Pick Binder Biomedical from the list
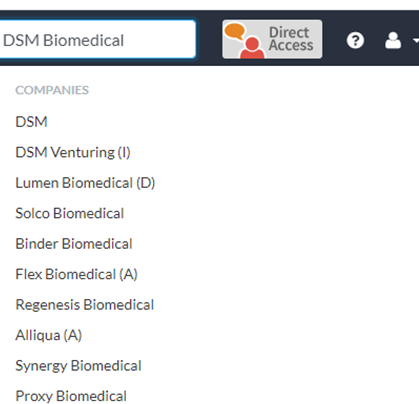Screen dimensions: 419x404 pyautogui.click(x=74, y=244)
